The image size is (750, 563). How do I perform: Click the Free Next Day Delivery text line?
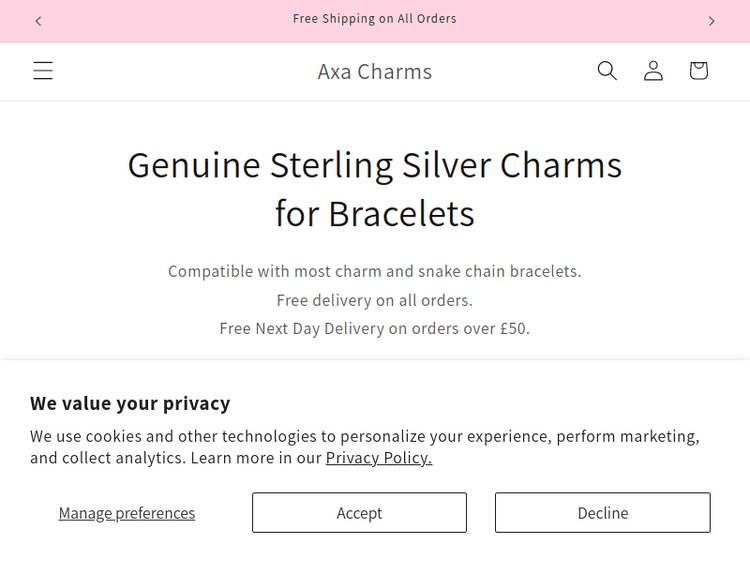click(375, 328)
